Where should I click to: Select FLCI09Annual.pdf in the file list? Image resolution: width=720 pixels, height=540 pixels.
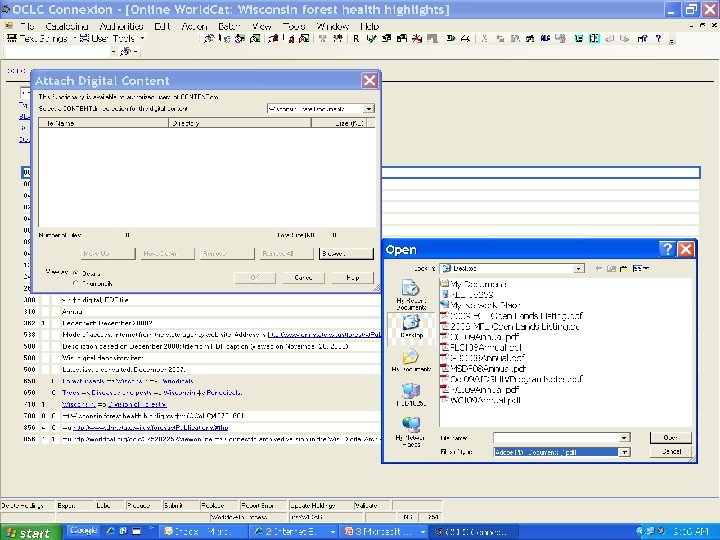481,347
